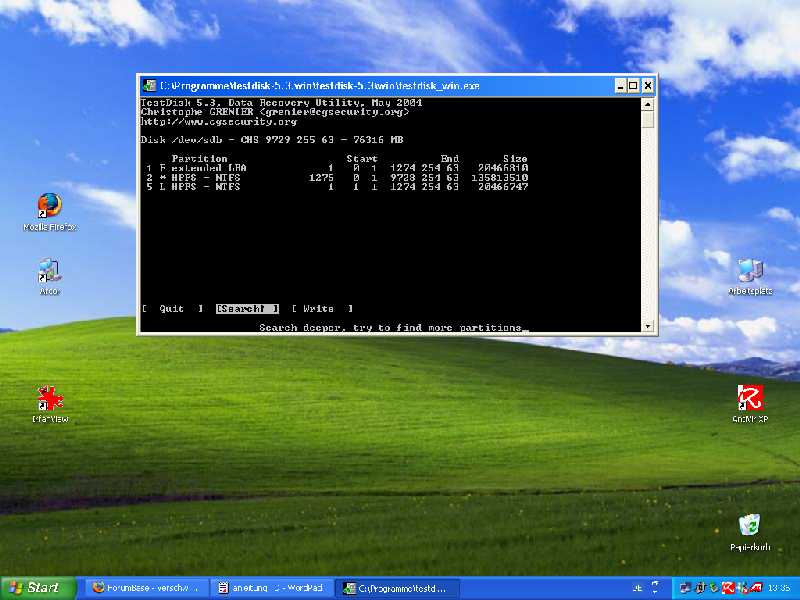Click the language bar options icon
Viewport: 800px width, 600px height.
655,587
